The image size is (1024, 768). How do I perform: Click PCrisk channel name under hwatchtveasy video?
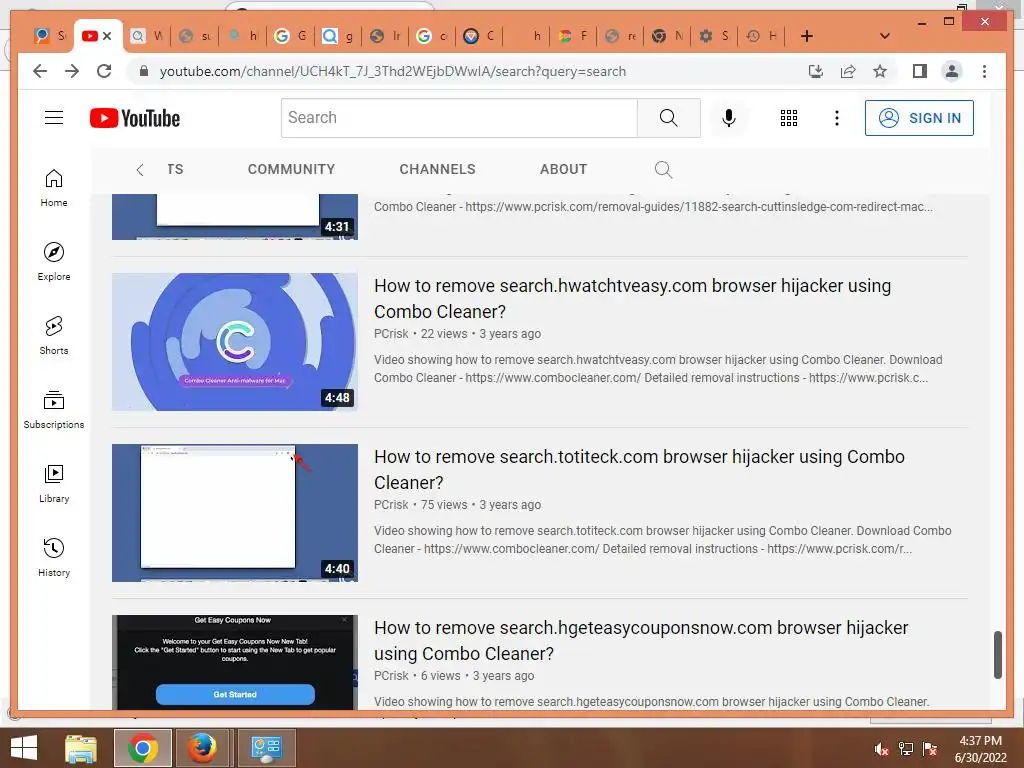[391, 334]
